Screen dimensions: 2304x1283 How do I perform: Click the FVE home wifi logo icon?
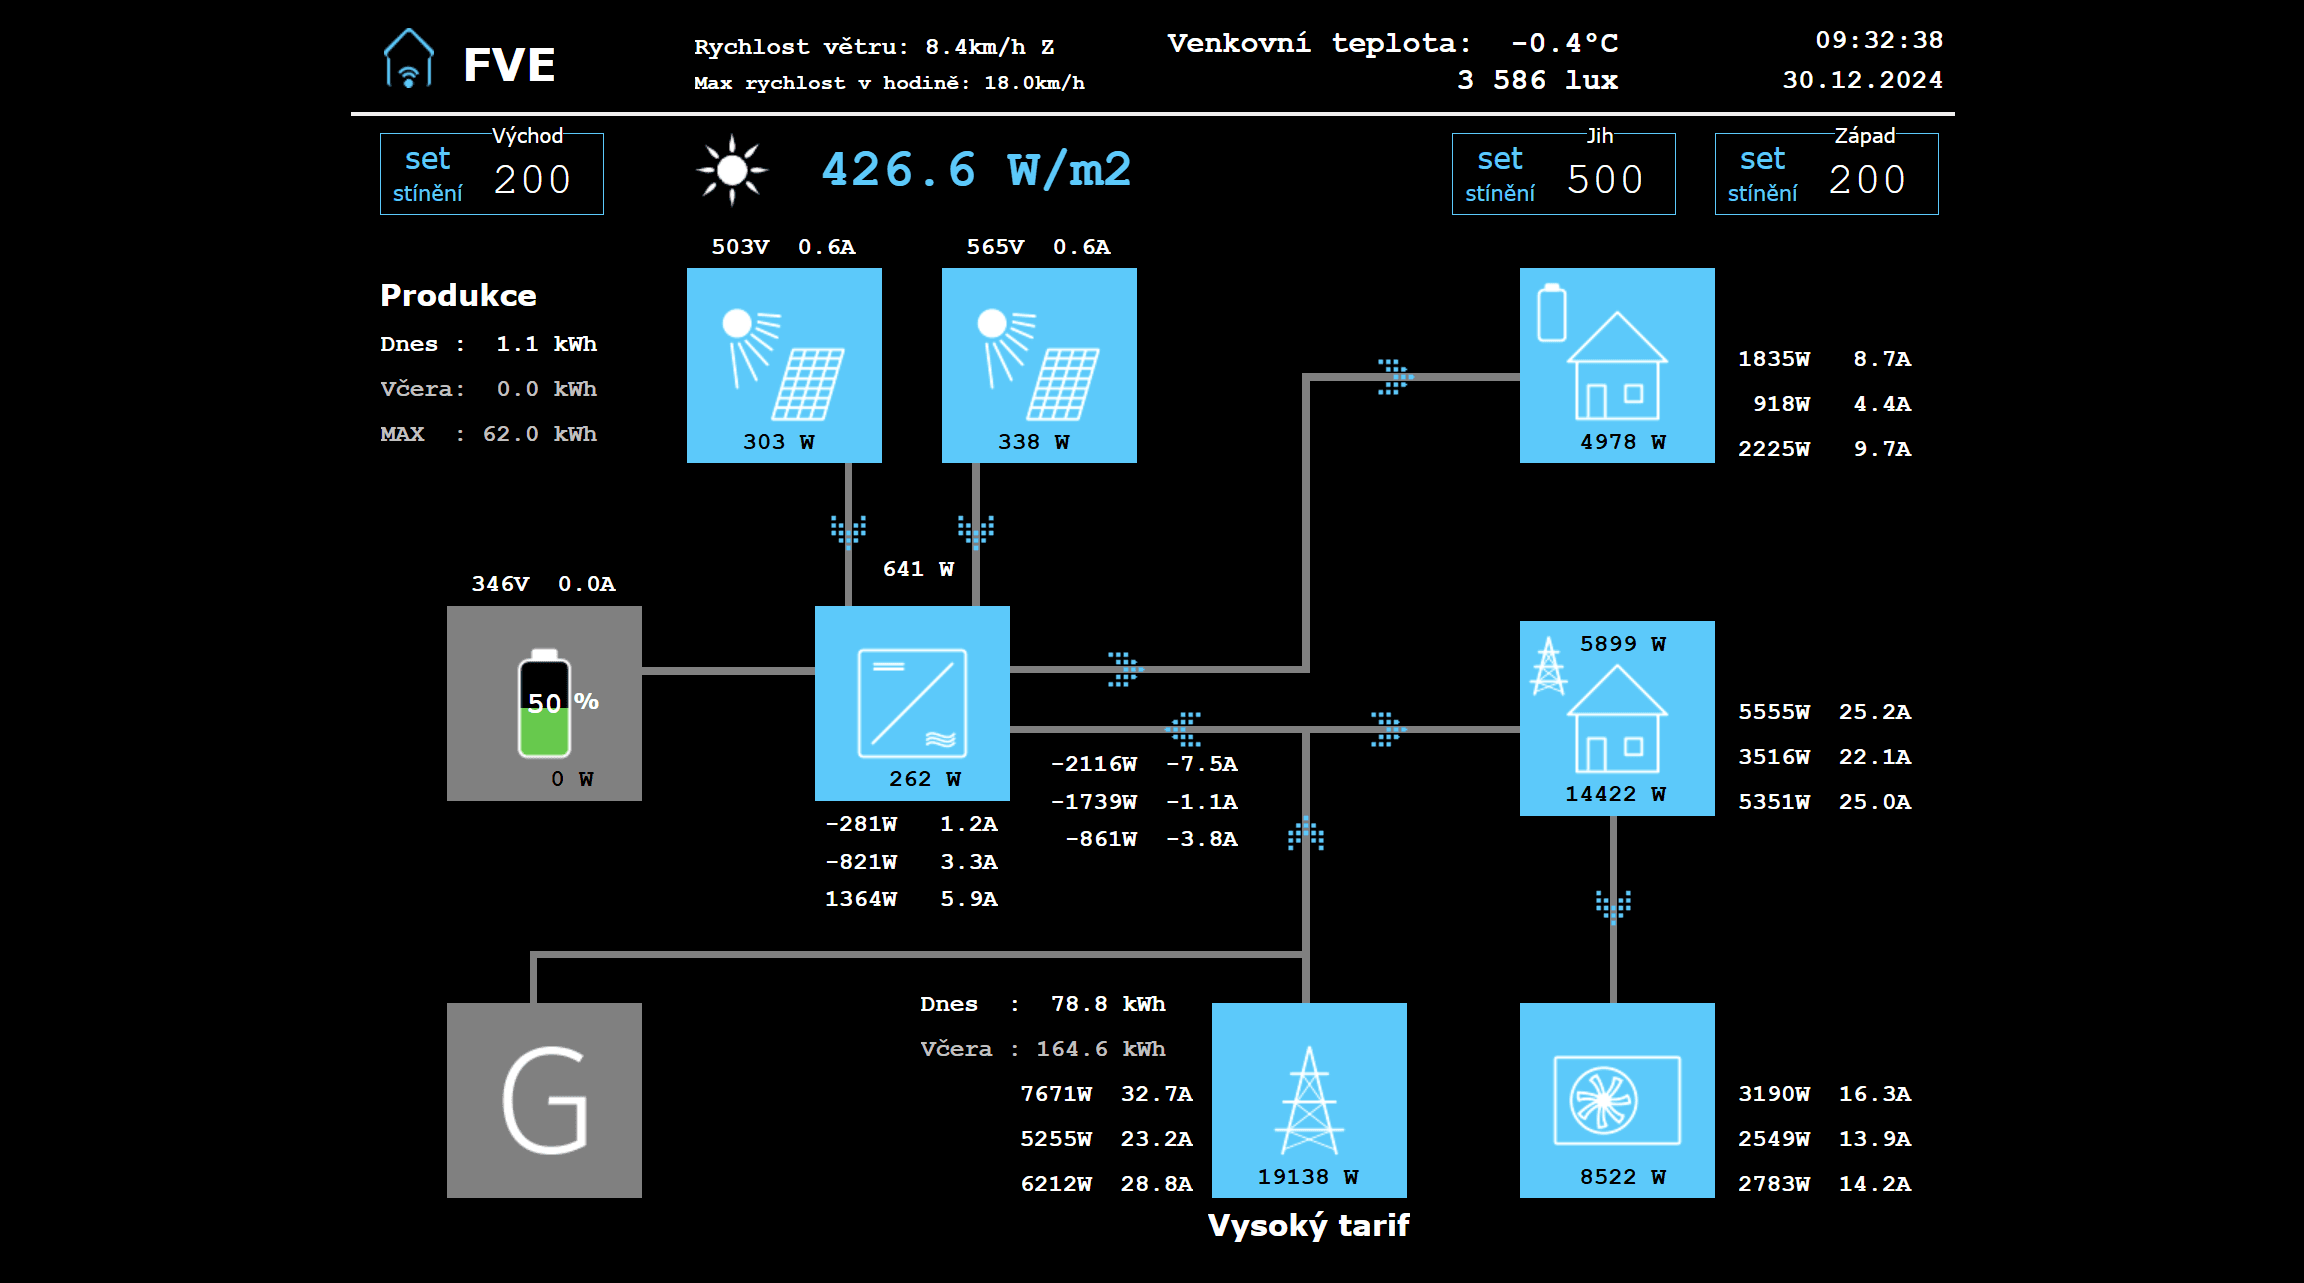point(409,59)
